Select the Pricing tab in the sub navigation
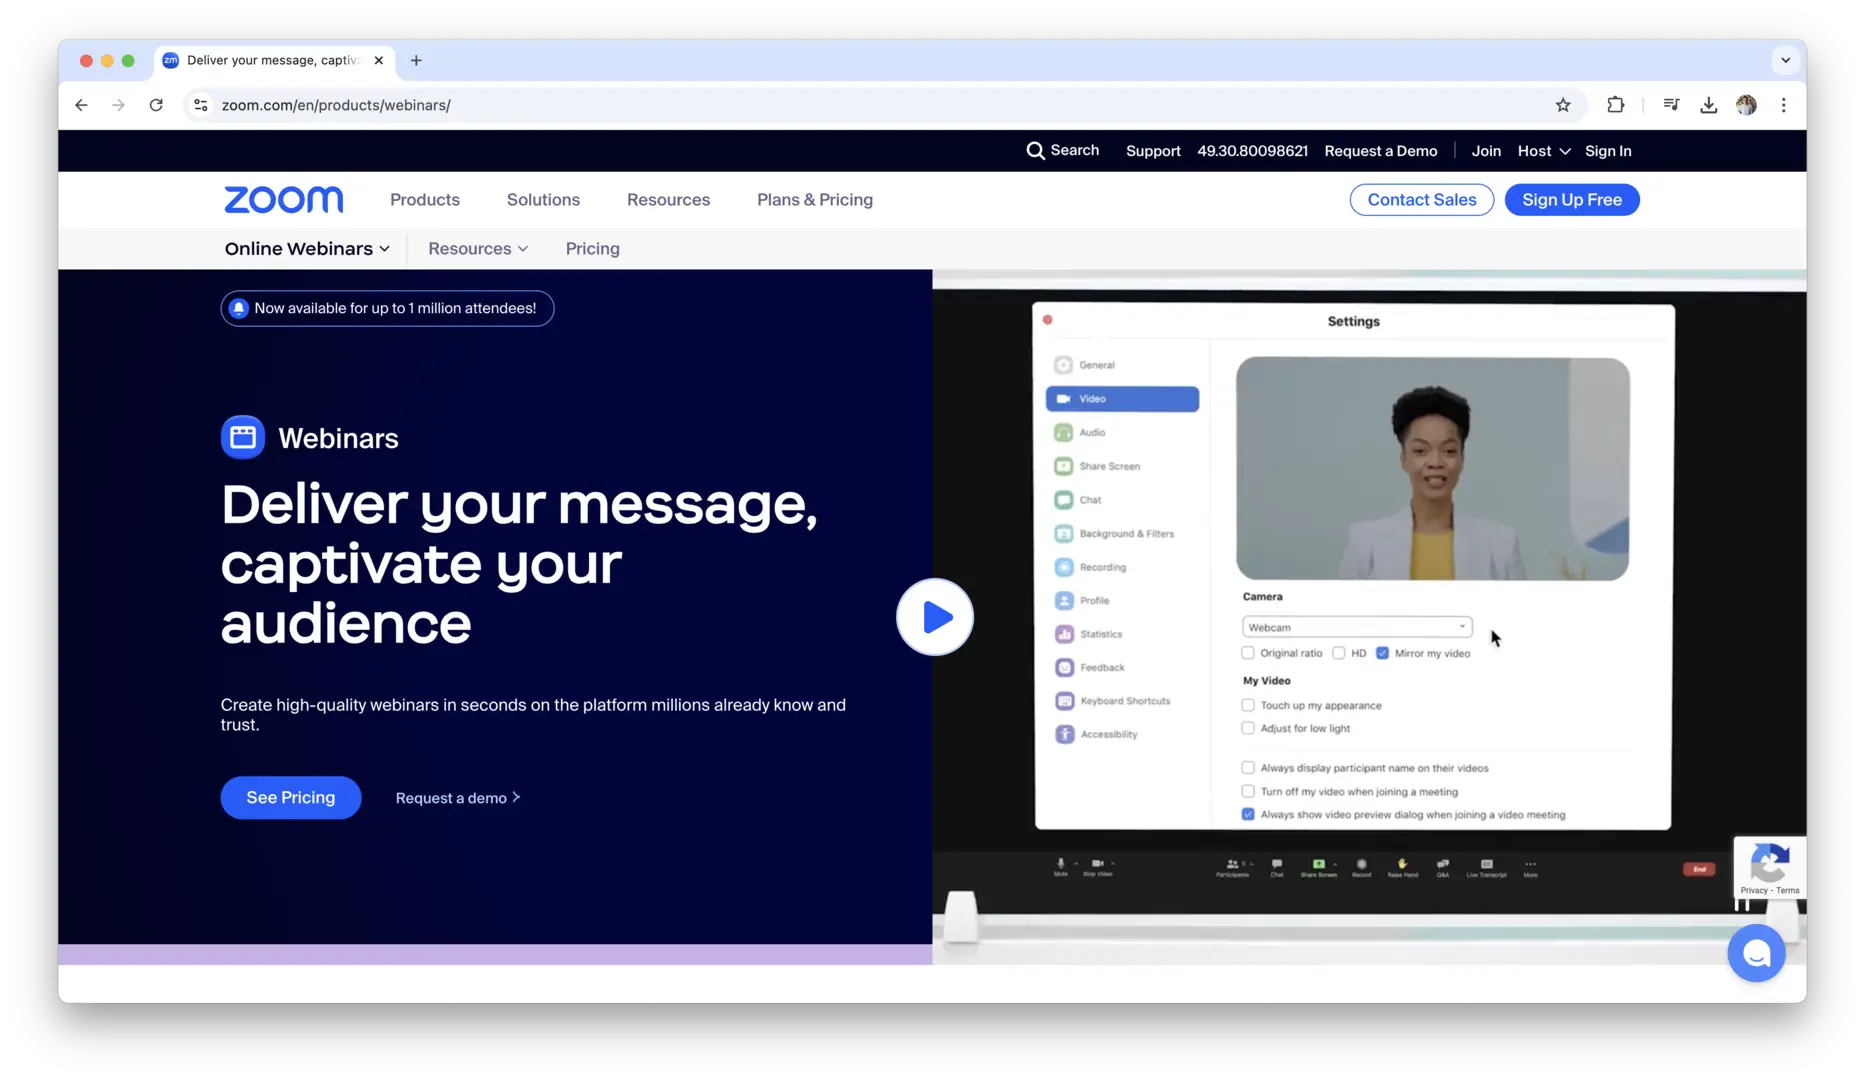Screen dimensions: 1865x1080 point(593,249)
